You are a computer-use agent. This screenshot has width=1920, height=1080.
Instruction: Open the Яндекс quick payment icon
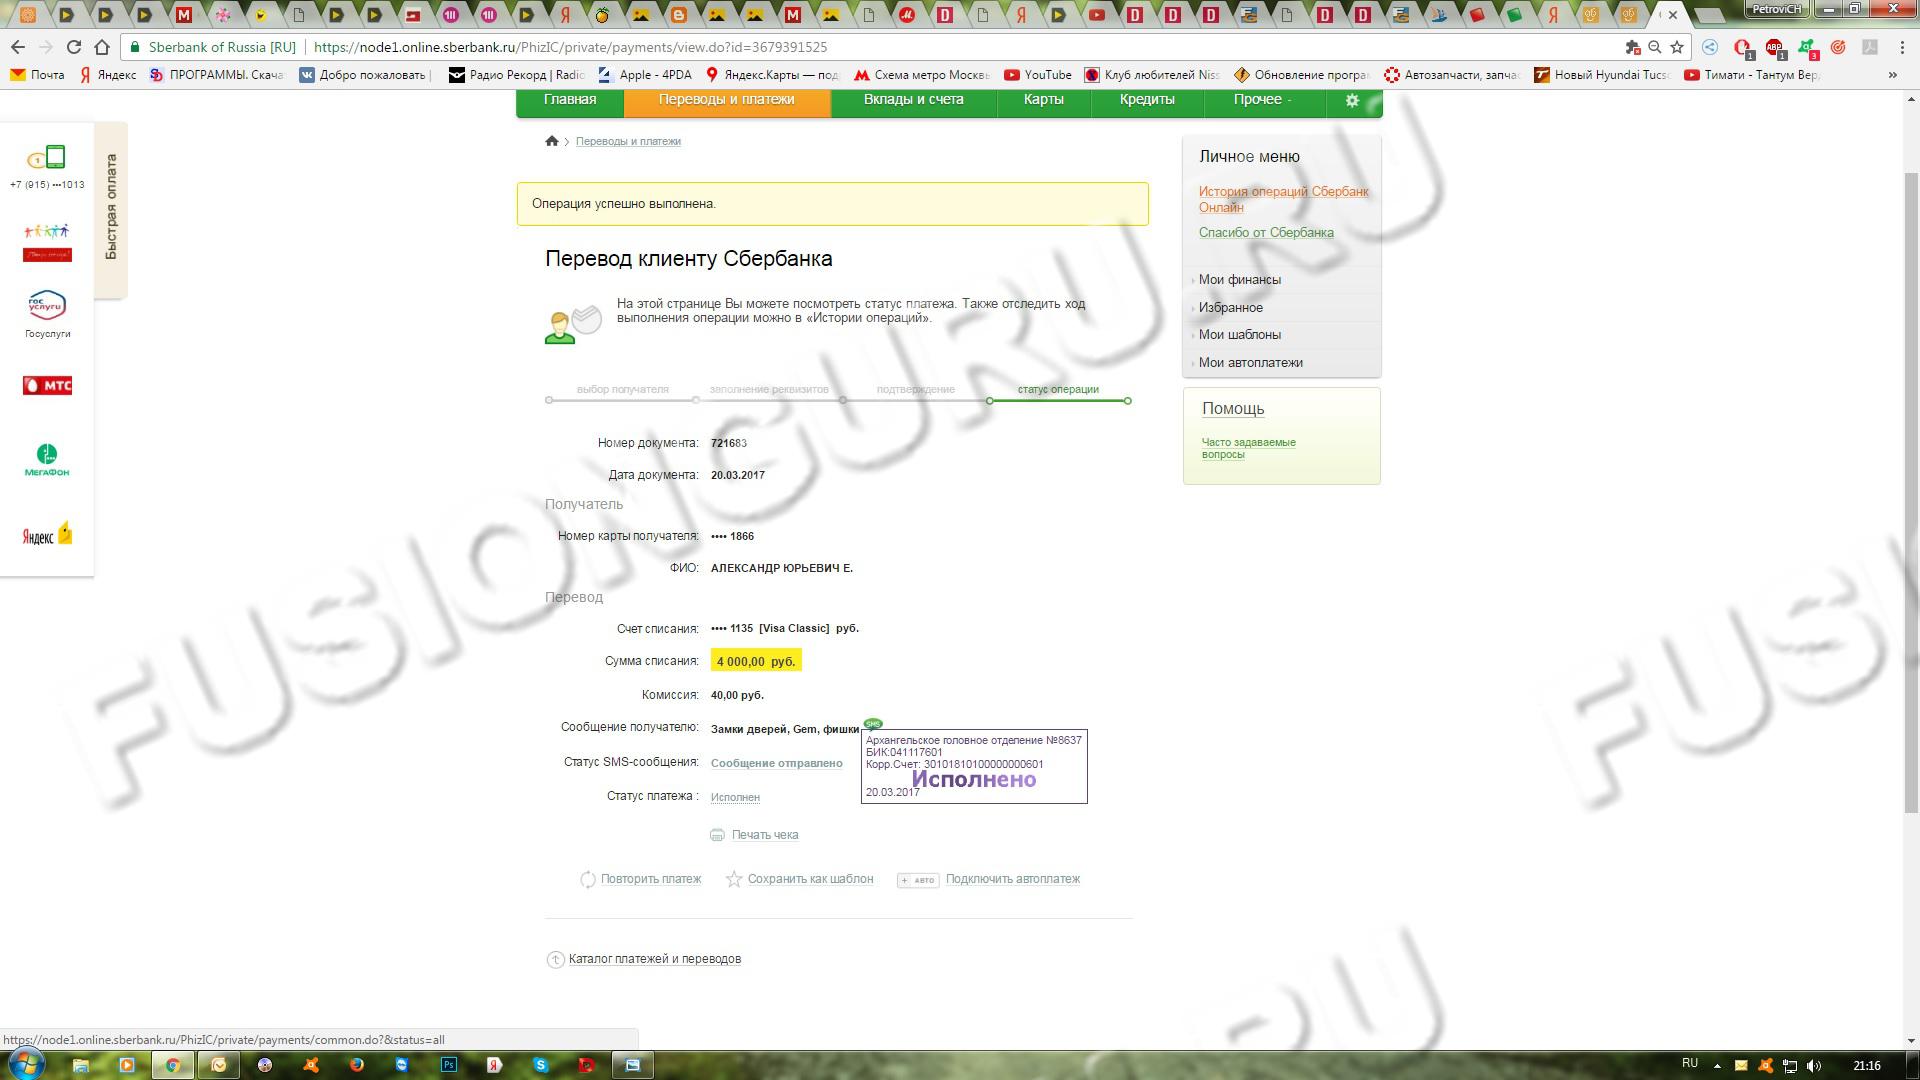tap(47, 534)
